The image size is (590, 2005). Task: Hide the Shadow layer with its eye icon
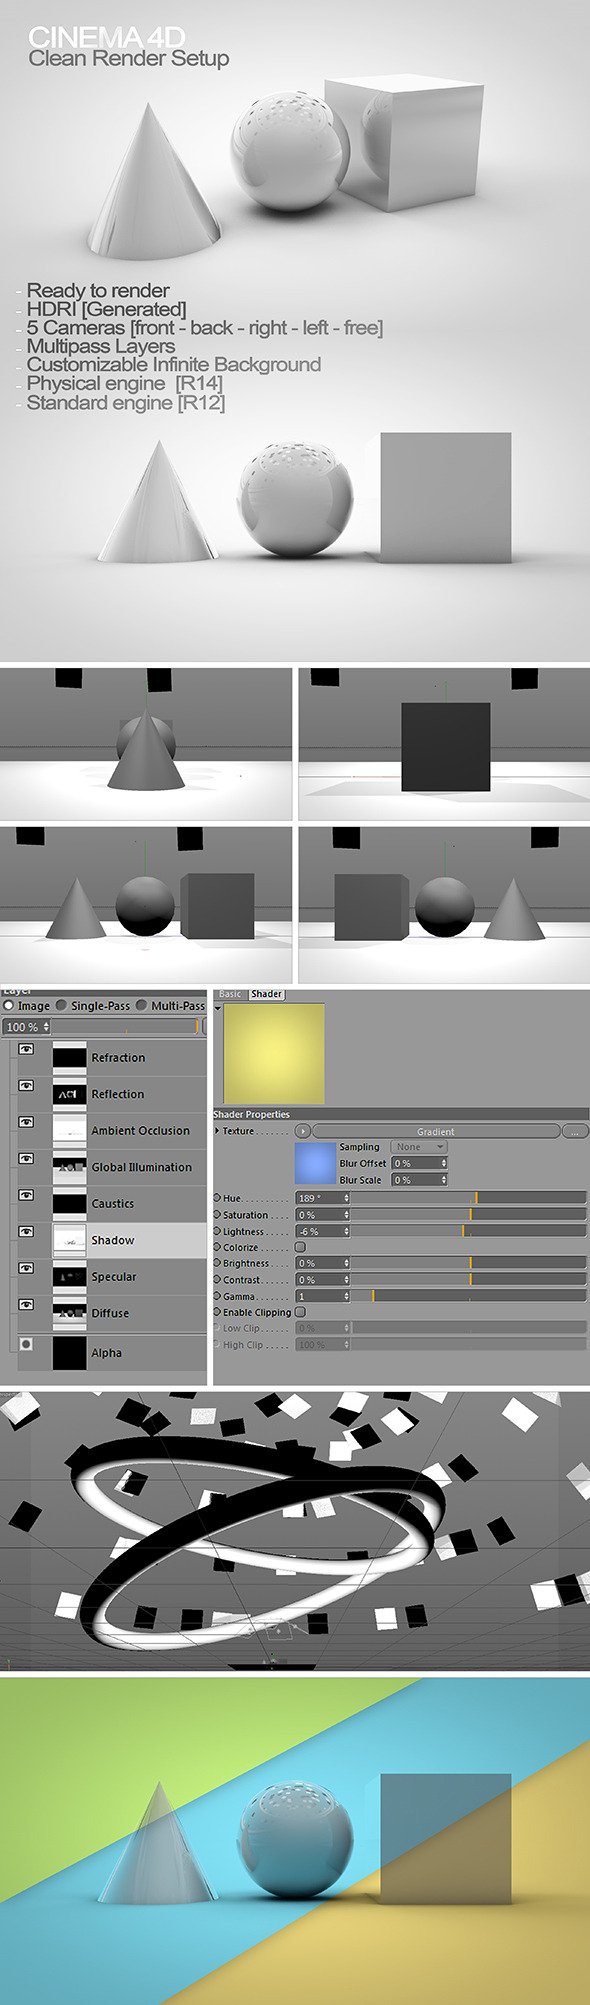click(x=27, y=1232)
